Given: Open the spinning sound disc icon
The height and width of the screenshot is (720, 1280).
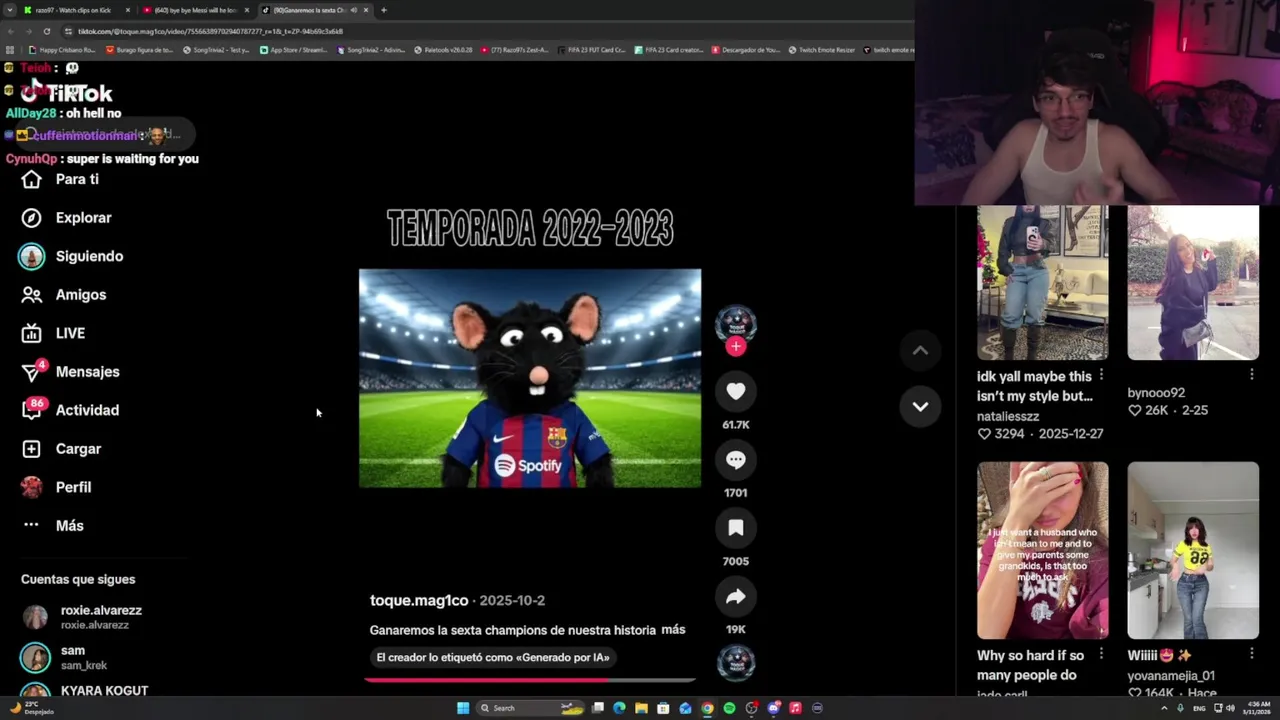Looking at the screenshot, I should [736, 663].
